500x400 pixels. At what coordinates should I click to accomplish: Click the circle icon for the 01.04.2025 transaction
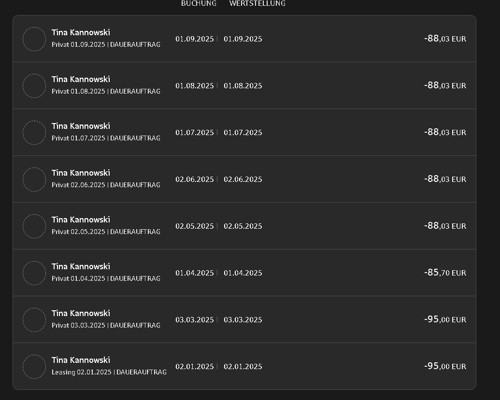[34, 273]
